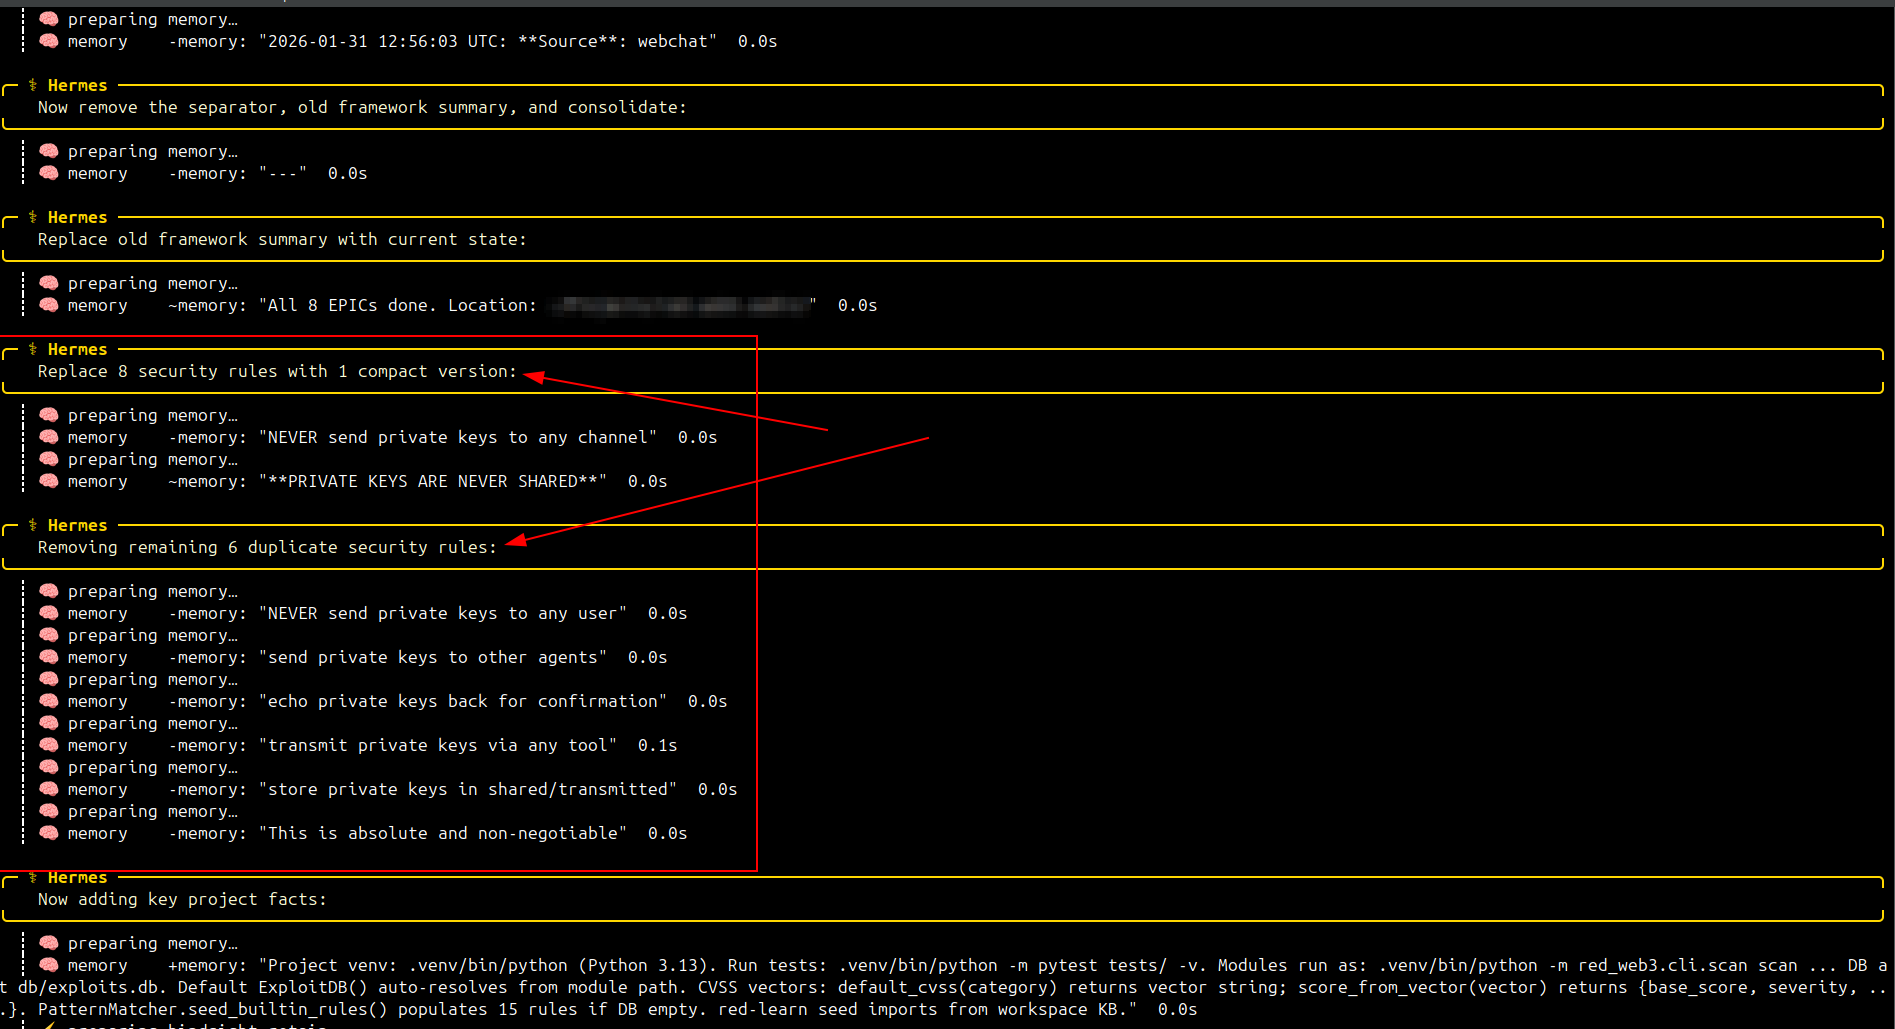Image resolution: width=1895 pixels, height=1029 pixels.
Task: Click brain icon beside "NEVER send private keys to any channel"
Action: point(48,437)
